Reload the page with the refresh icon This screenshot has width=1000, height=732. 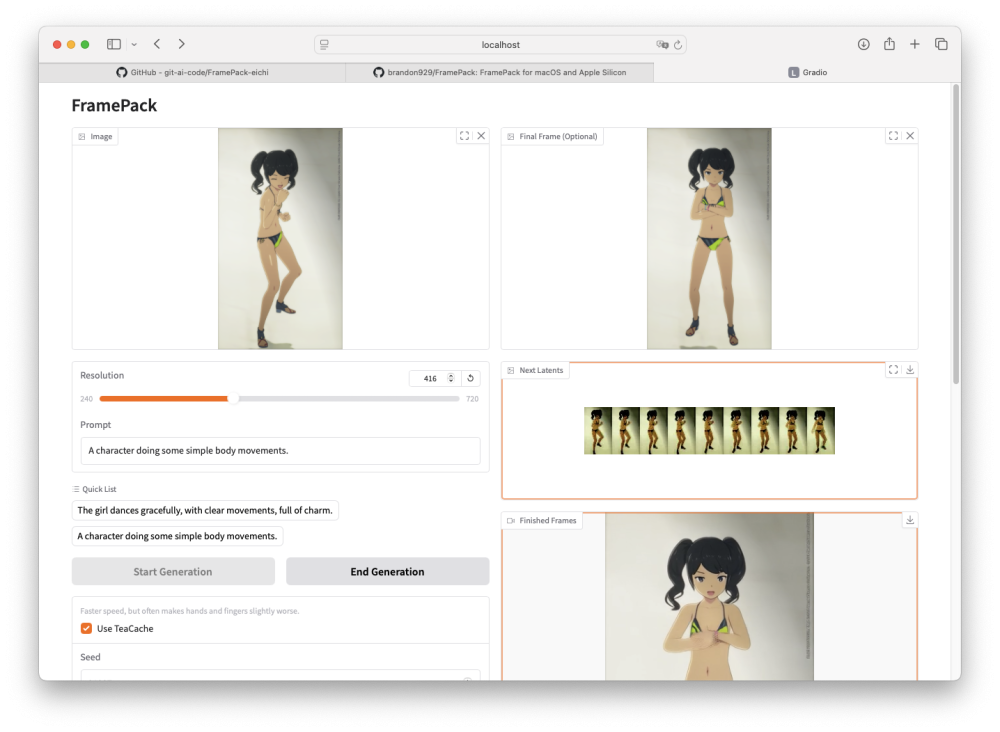[x=678, y=45]
